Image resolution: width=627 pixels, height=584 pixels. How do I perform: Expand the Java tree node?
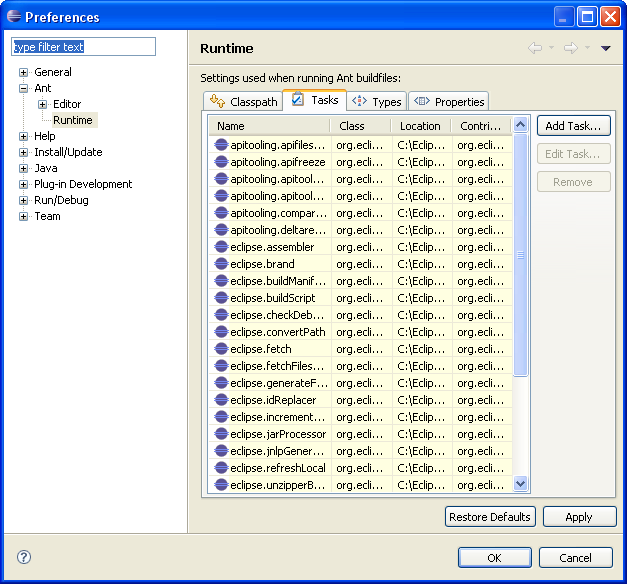click(24, 168)
